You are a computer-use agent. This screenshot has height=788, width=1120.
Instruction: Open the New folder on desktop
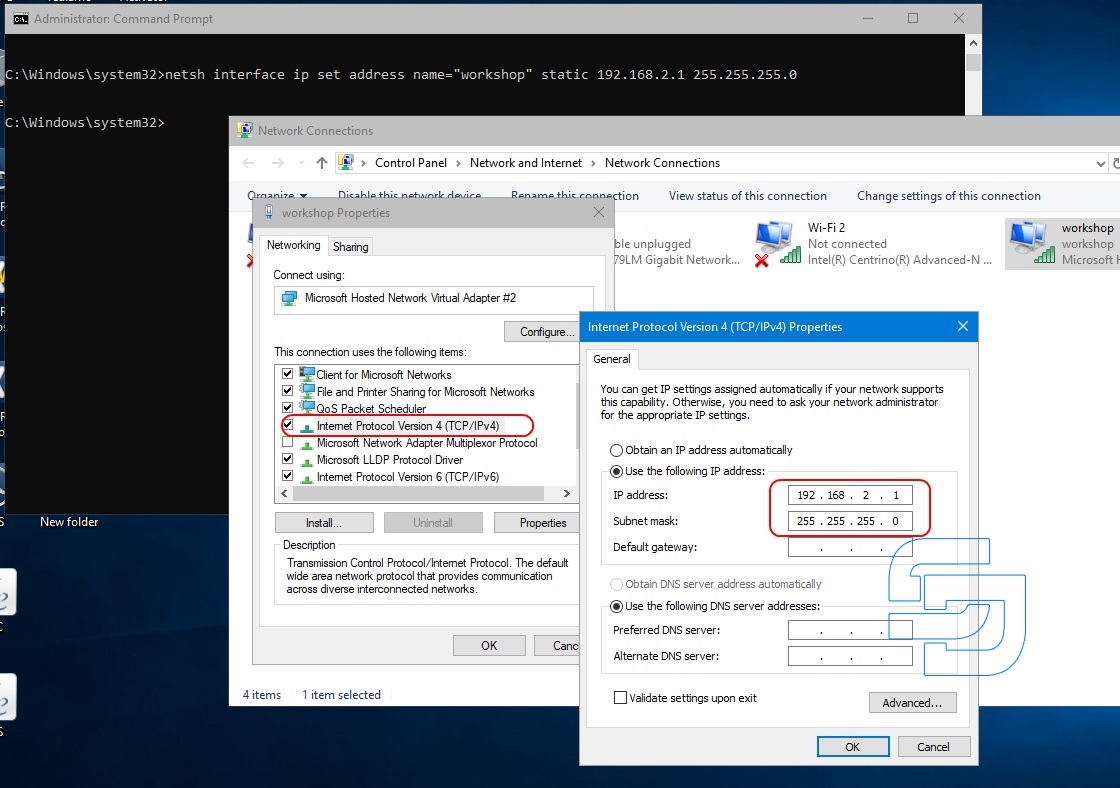[68, 521]
